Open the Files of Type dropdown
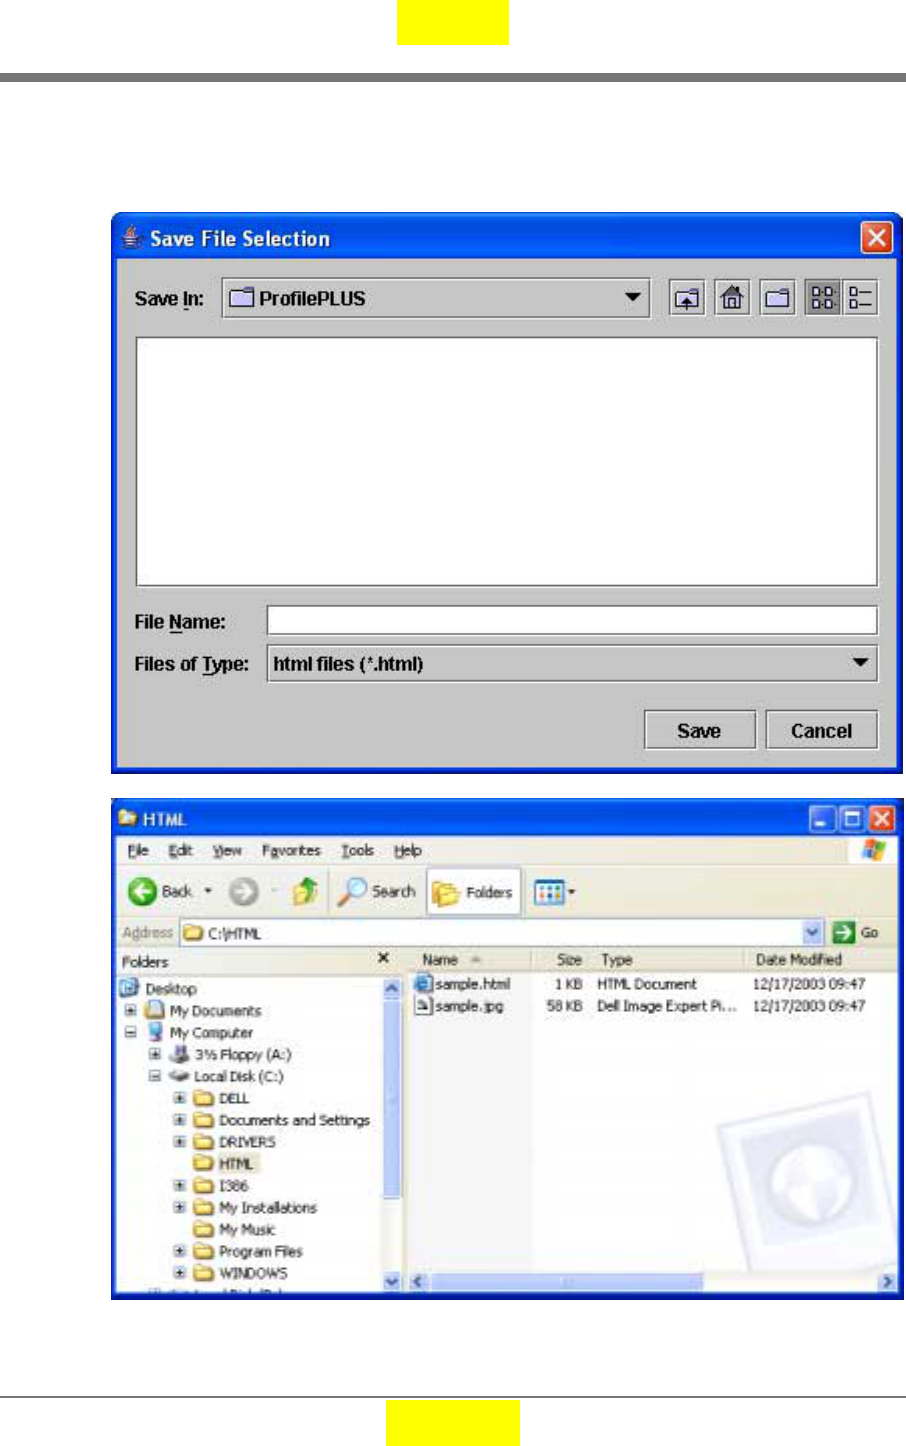906x1446 pixels. pyautogui.click(x=572, y=663)
